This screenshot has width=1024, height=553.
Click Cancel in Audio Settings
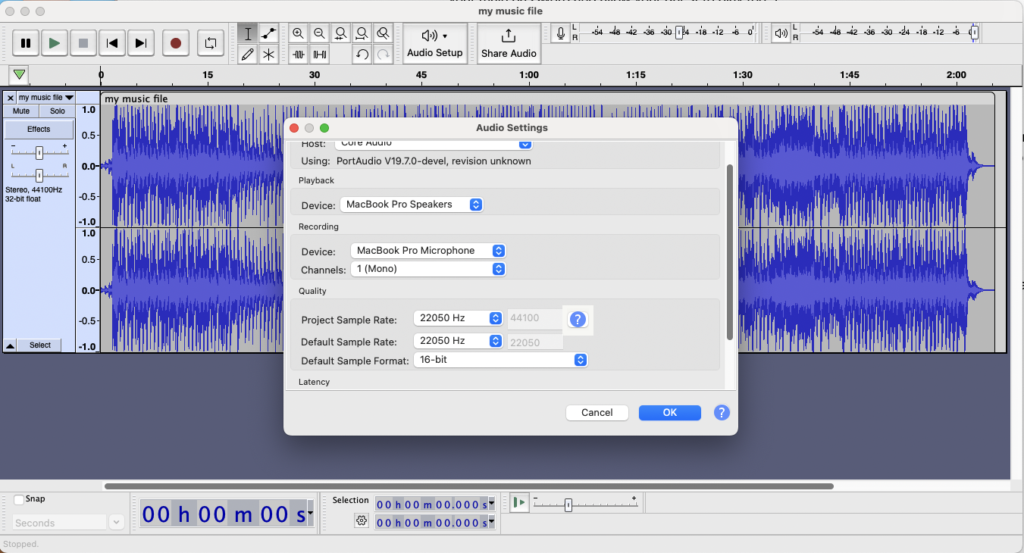[597, 412]
